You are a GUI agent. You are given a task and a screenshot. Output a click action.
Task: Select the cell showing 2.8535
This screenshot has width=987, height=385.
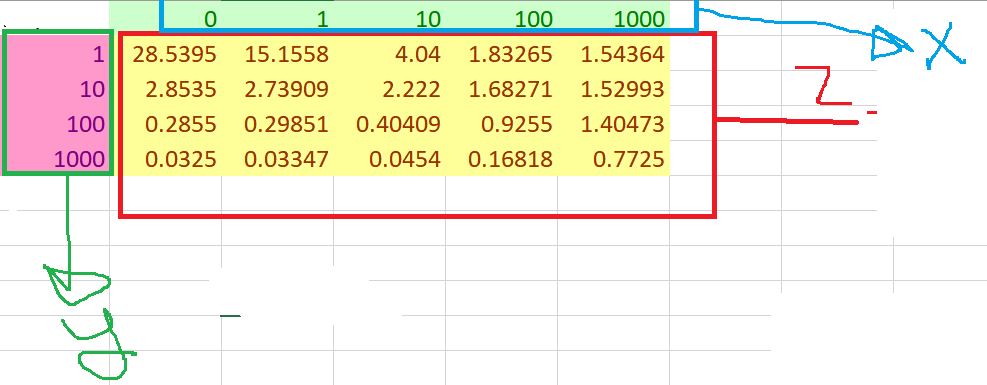[166, 89]
